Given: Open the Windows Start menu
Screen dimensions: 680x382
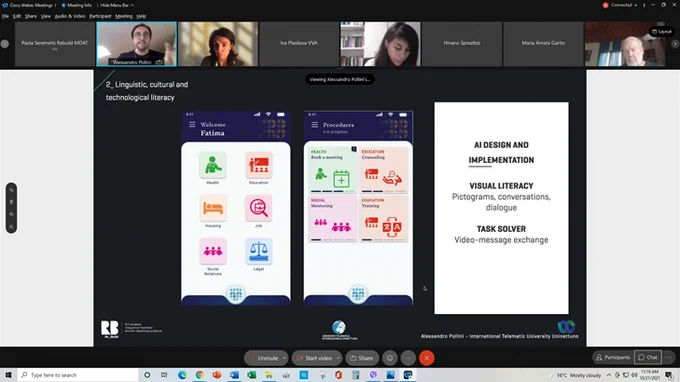Looking at the screenshot, I should pyautogui.click(x=8, y=375).
